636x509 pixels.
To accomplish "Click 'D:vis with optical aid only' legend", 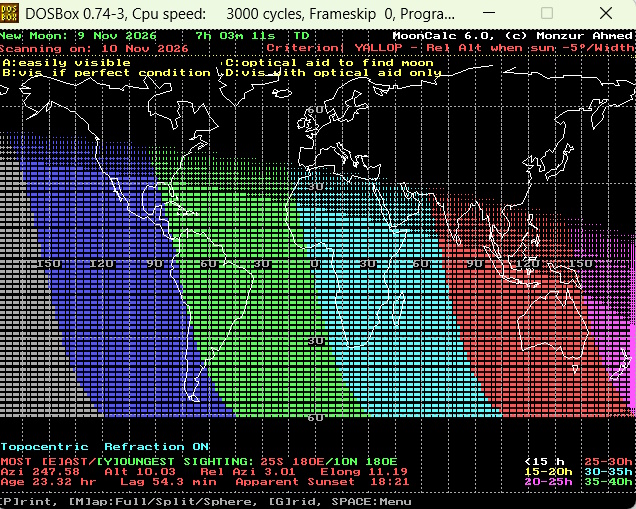I will 333,73.
